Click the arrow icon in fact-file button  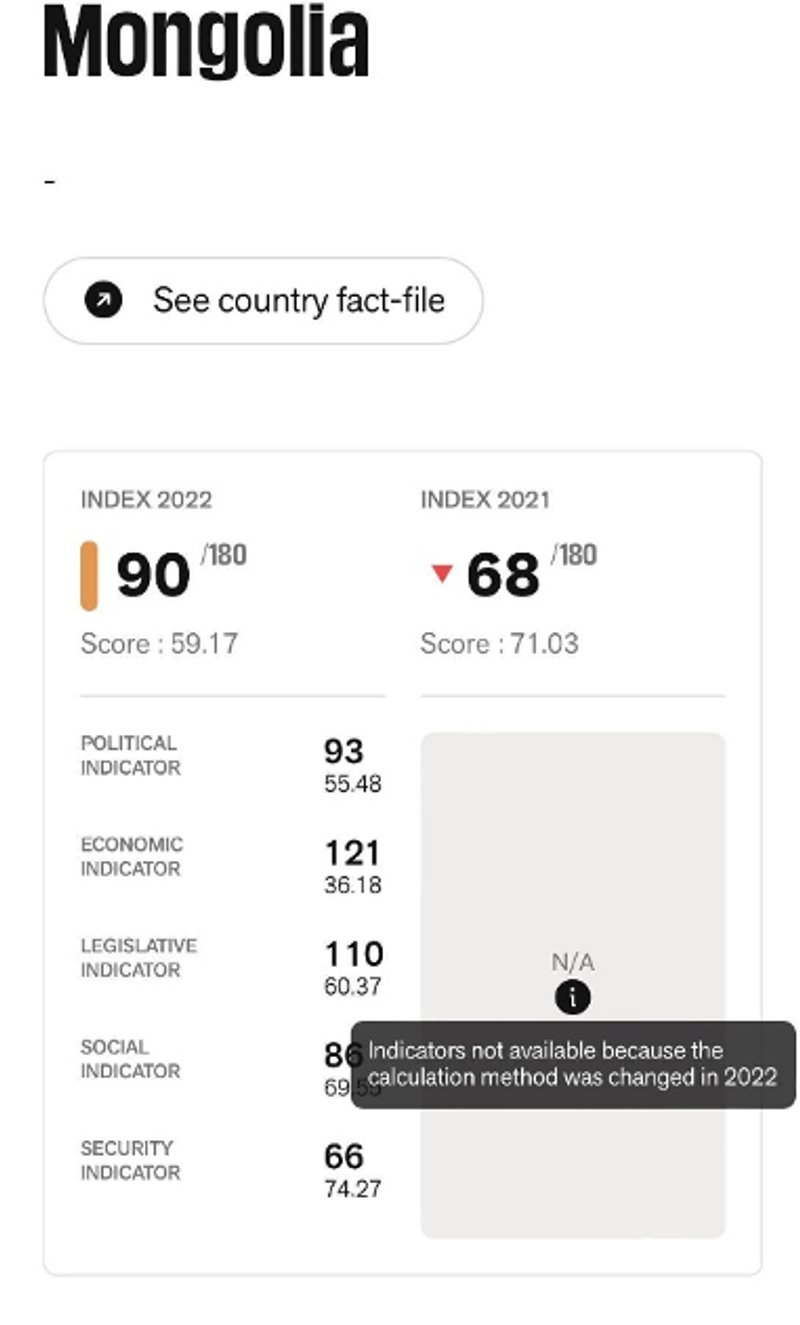click(103, 300)
